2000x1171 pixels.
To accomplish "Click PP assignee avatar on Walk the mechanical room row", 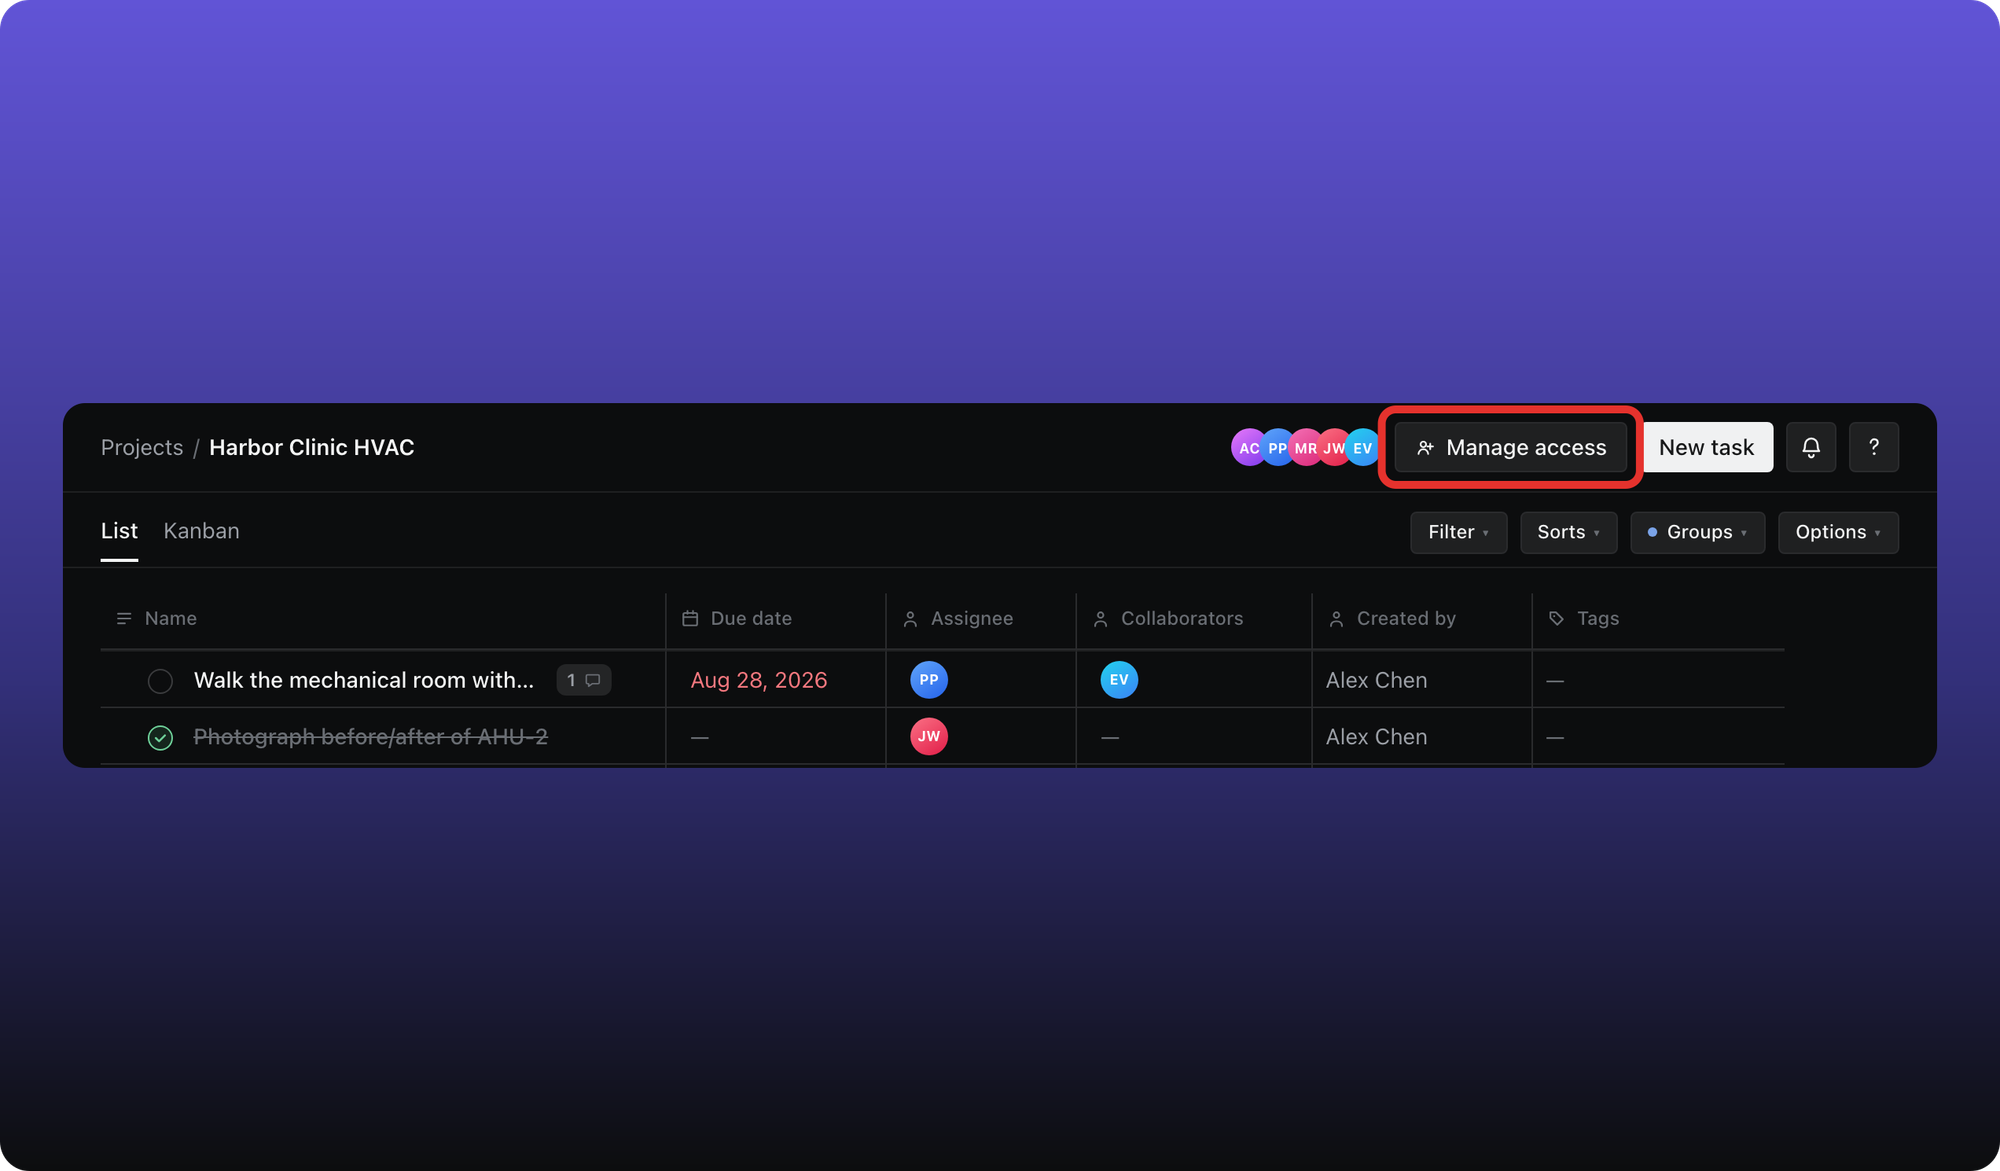I will pyautogui.click(x=929, y=680).
